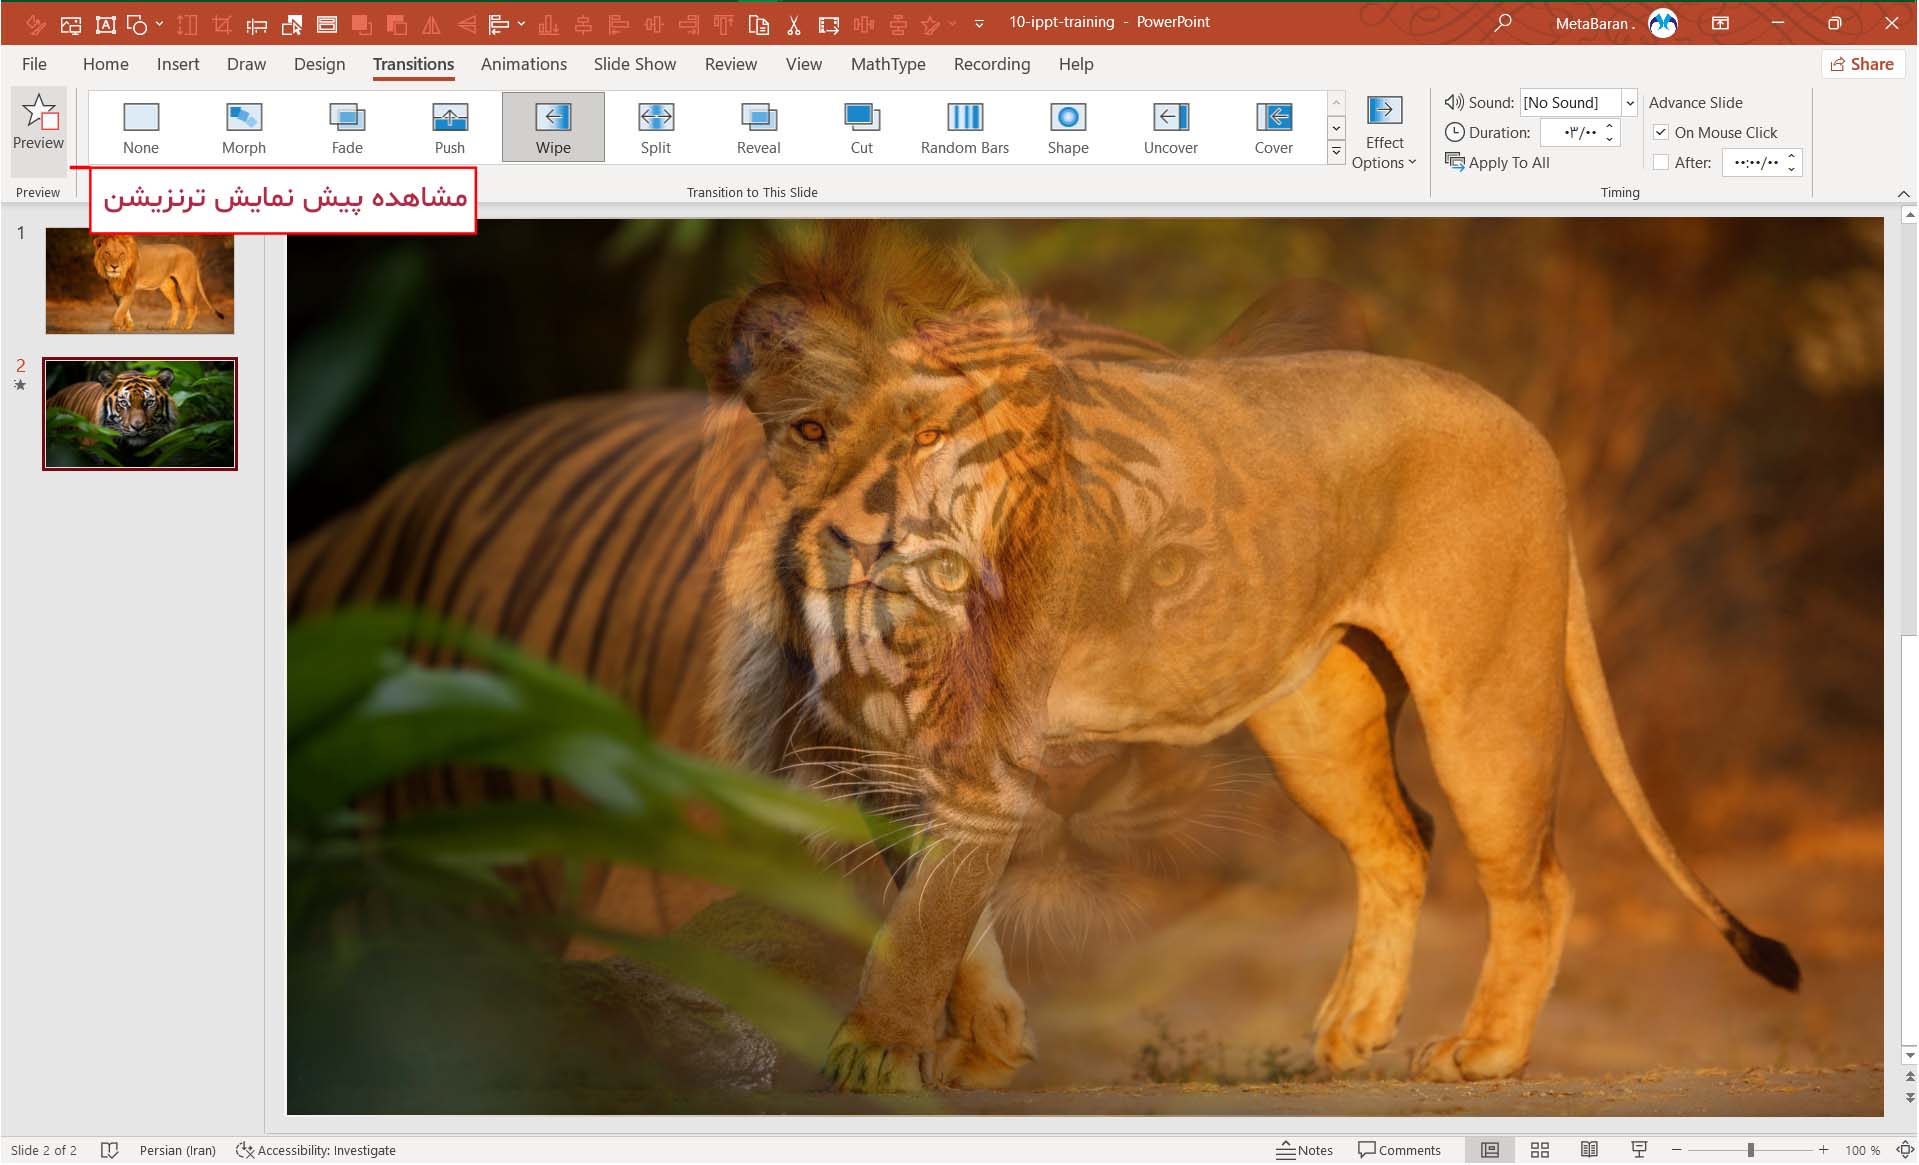Select the Shape transition
The width and height of the screenshot is (1919, 1165).
pos(1067,127)
